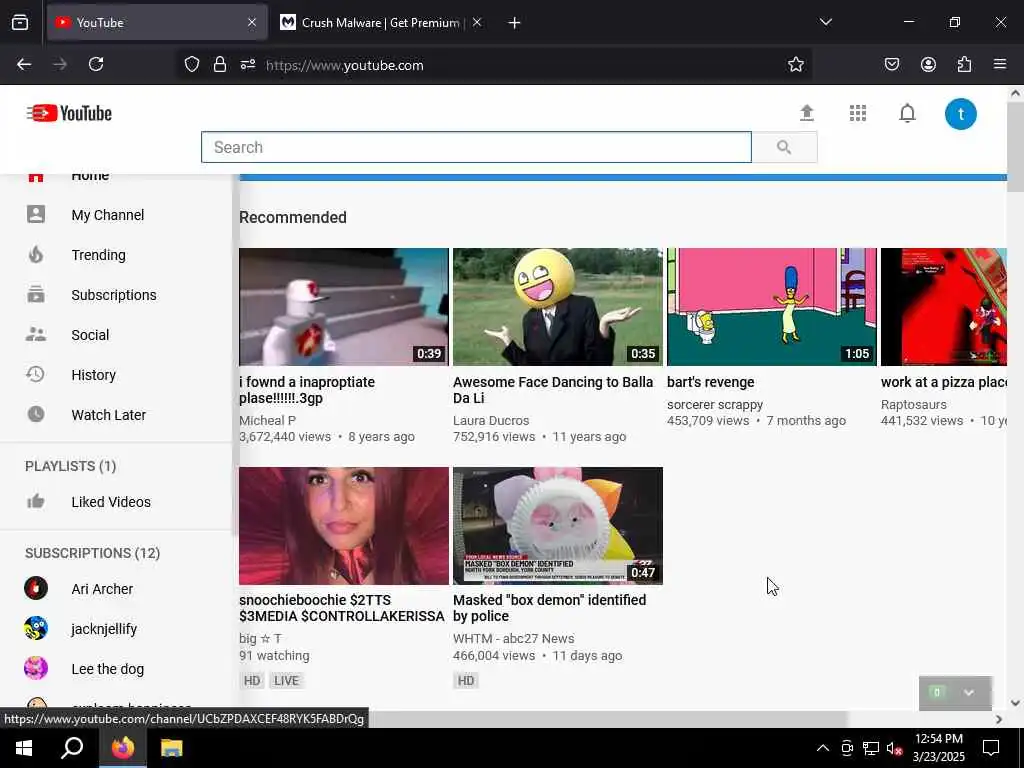Viewport: 1024px width, 768px height.
Task: Open Trending in the sidebar
Action: pos(99,255)
